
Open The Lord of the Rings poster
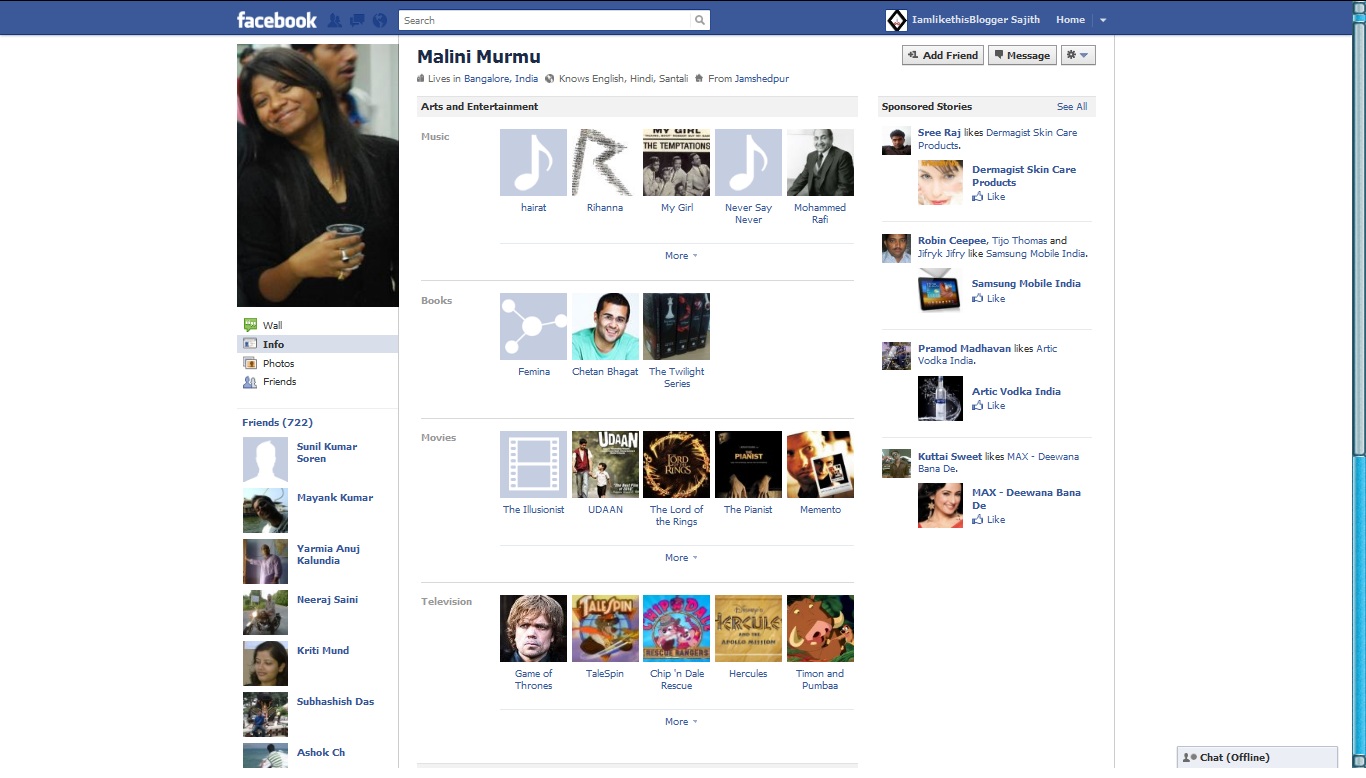pos(676,464)
